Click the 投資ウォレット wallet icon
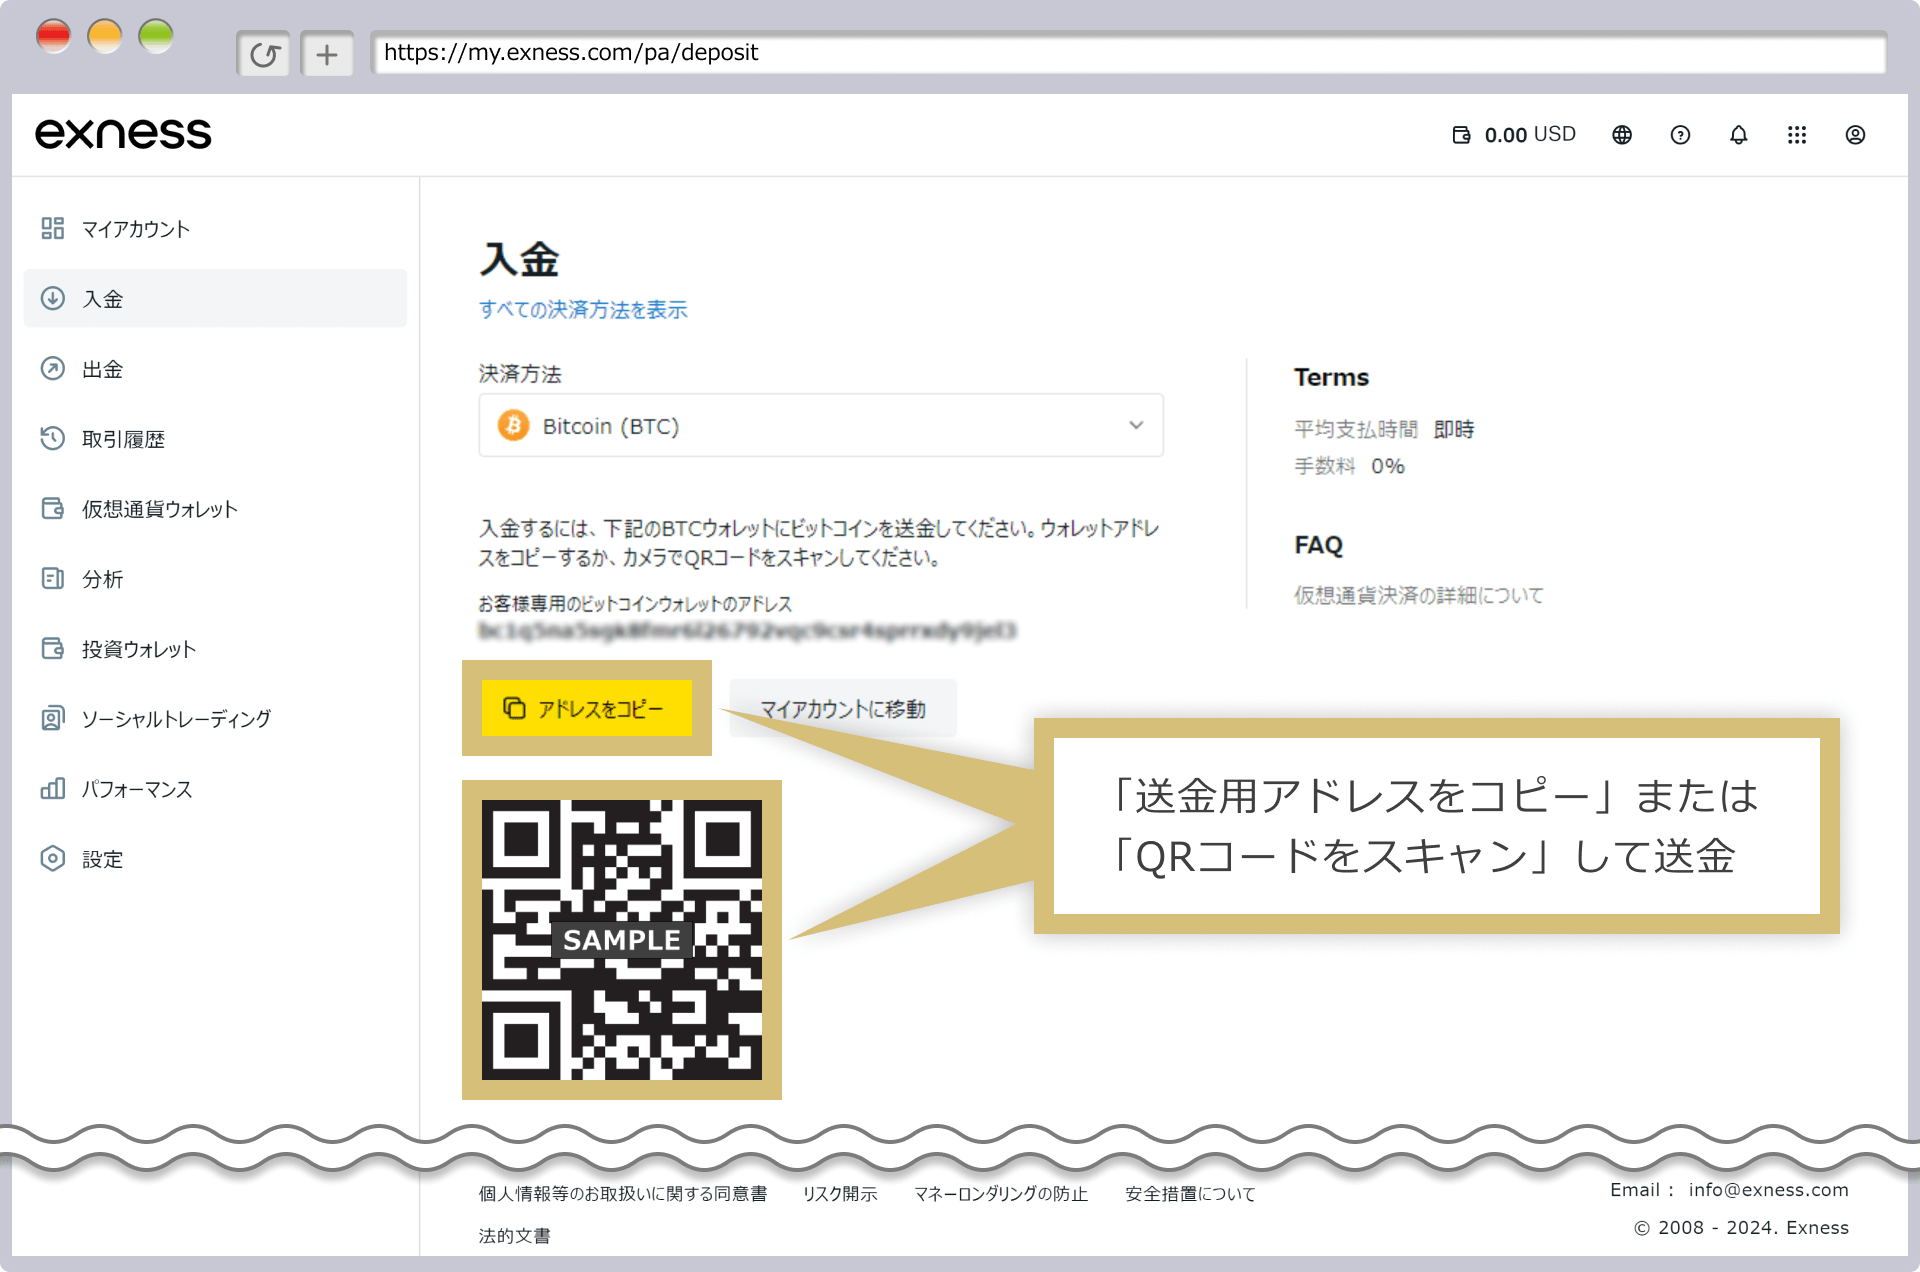The width and height of the screenshot is (1920, 1272). coord(53,648)
